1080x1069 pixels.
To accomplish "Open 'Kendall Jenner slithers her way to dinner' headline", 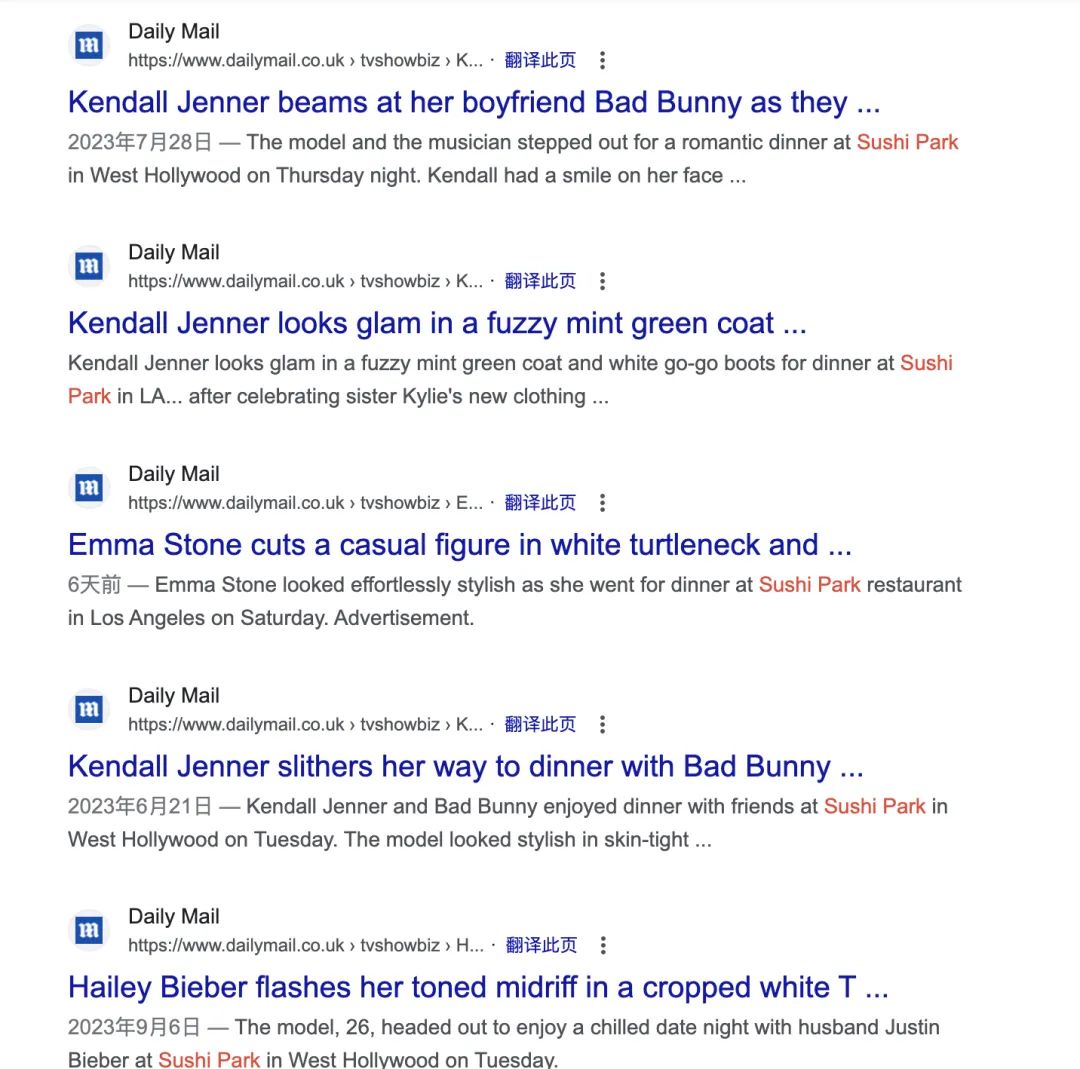I will point(466,767).
